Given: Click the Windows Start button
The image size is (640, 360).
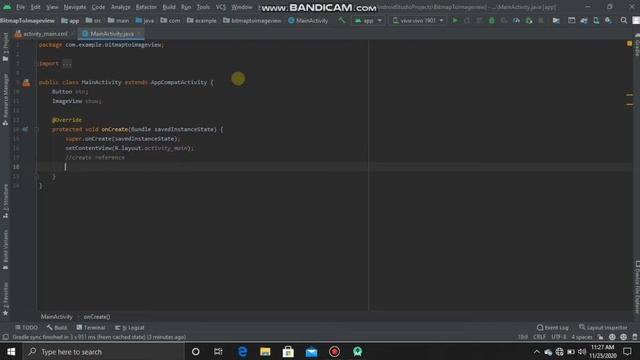Looking at the screenshot, I should pyautogui.click(x=11, y=351).
